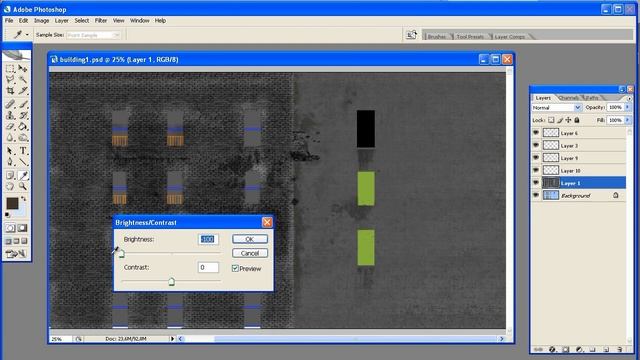This screenshot has height=360, width=640.
Task: Click the switch foreground/background colors arrow
Action: pos(24,199)
